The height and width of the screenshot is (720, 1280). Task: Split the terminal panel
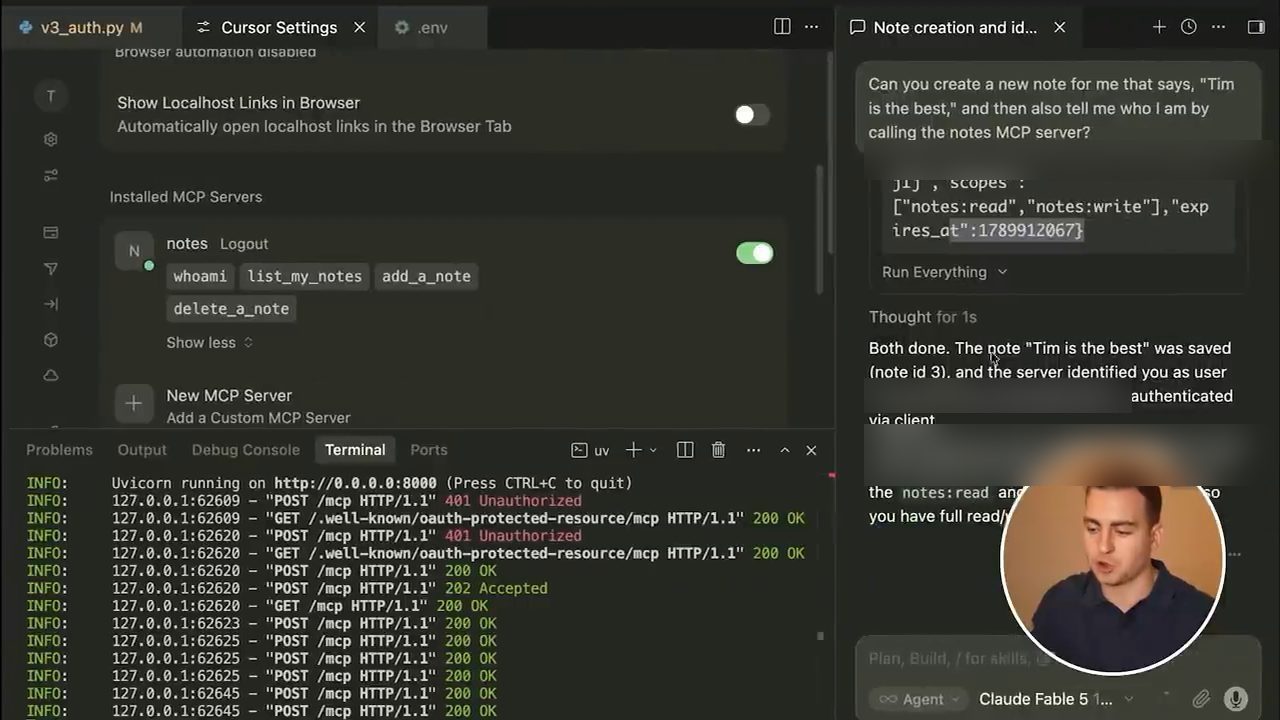click(685, 450)
